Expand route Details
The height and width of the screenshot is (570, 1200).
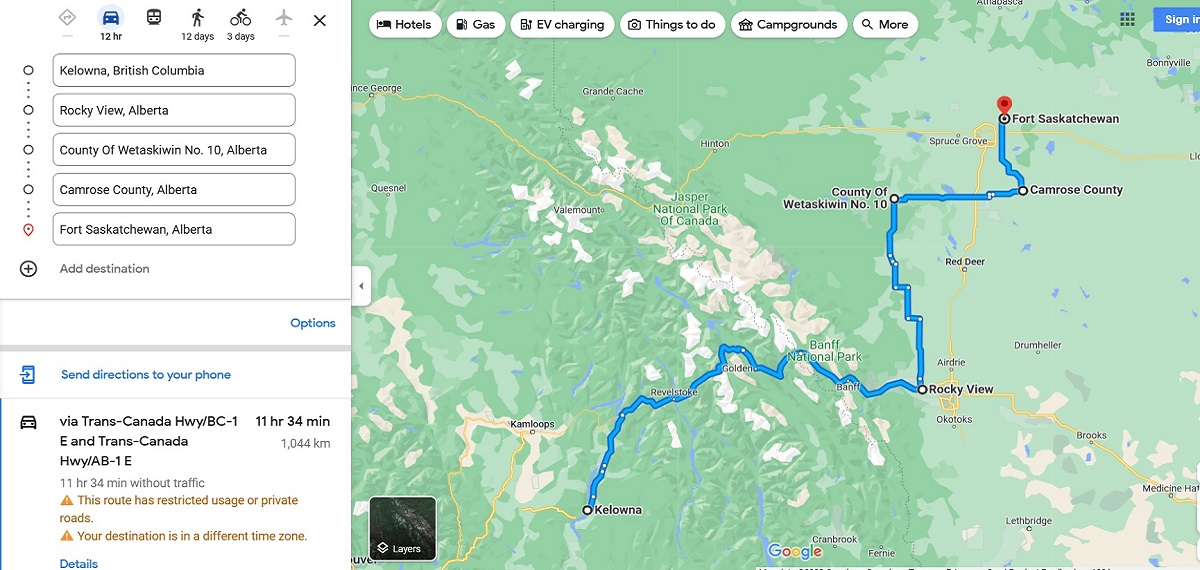coord(79,563)
